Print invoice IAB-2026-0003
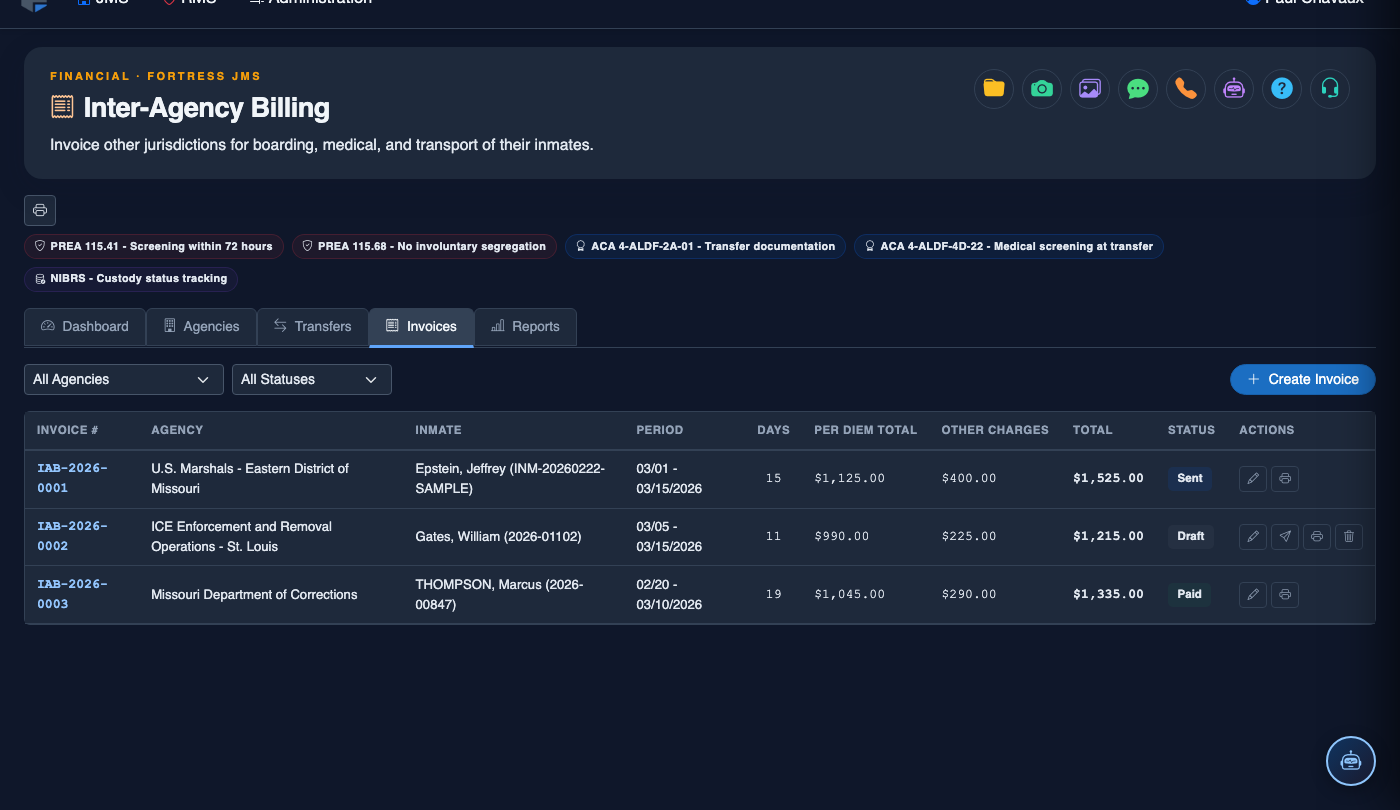 pyautogui.click(x=1285, y=595)
